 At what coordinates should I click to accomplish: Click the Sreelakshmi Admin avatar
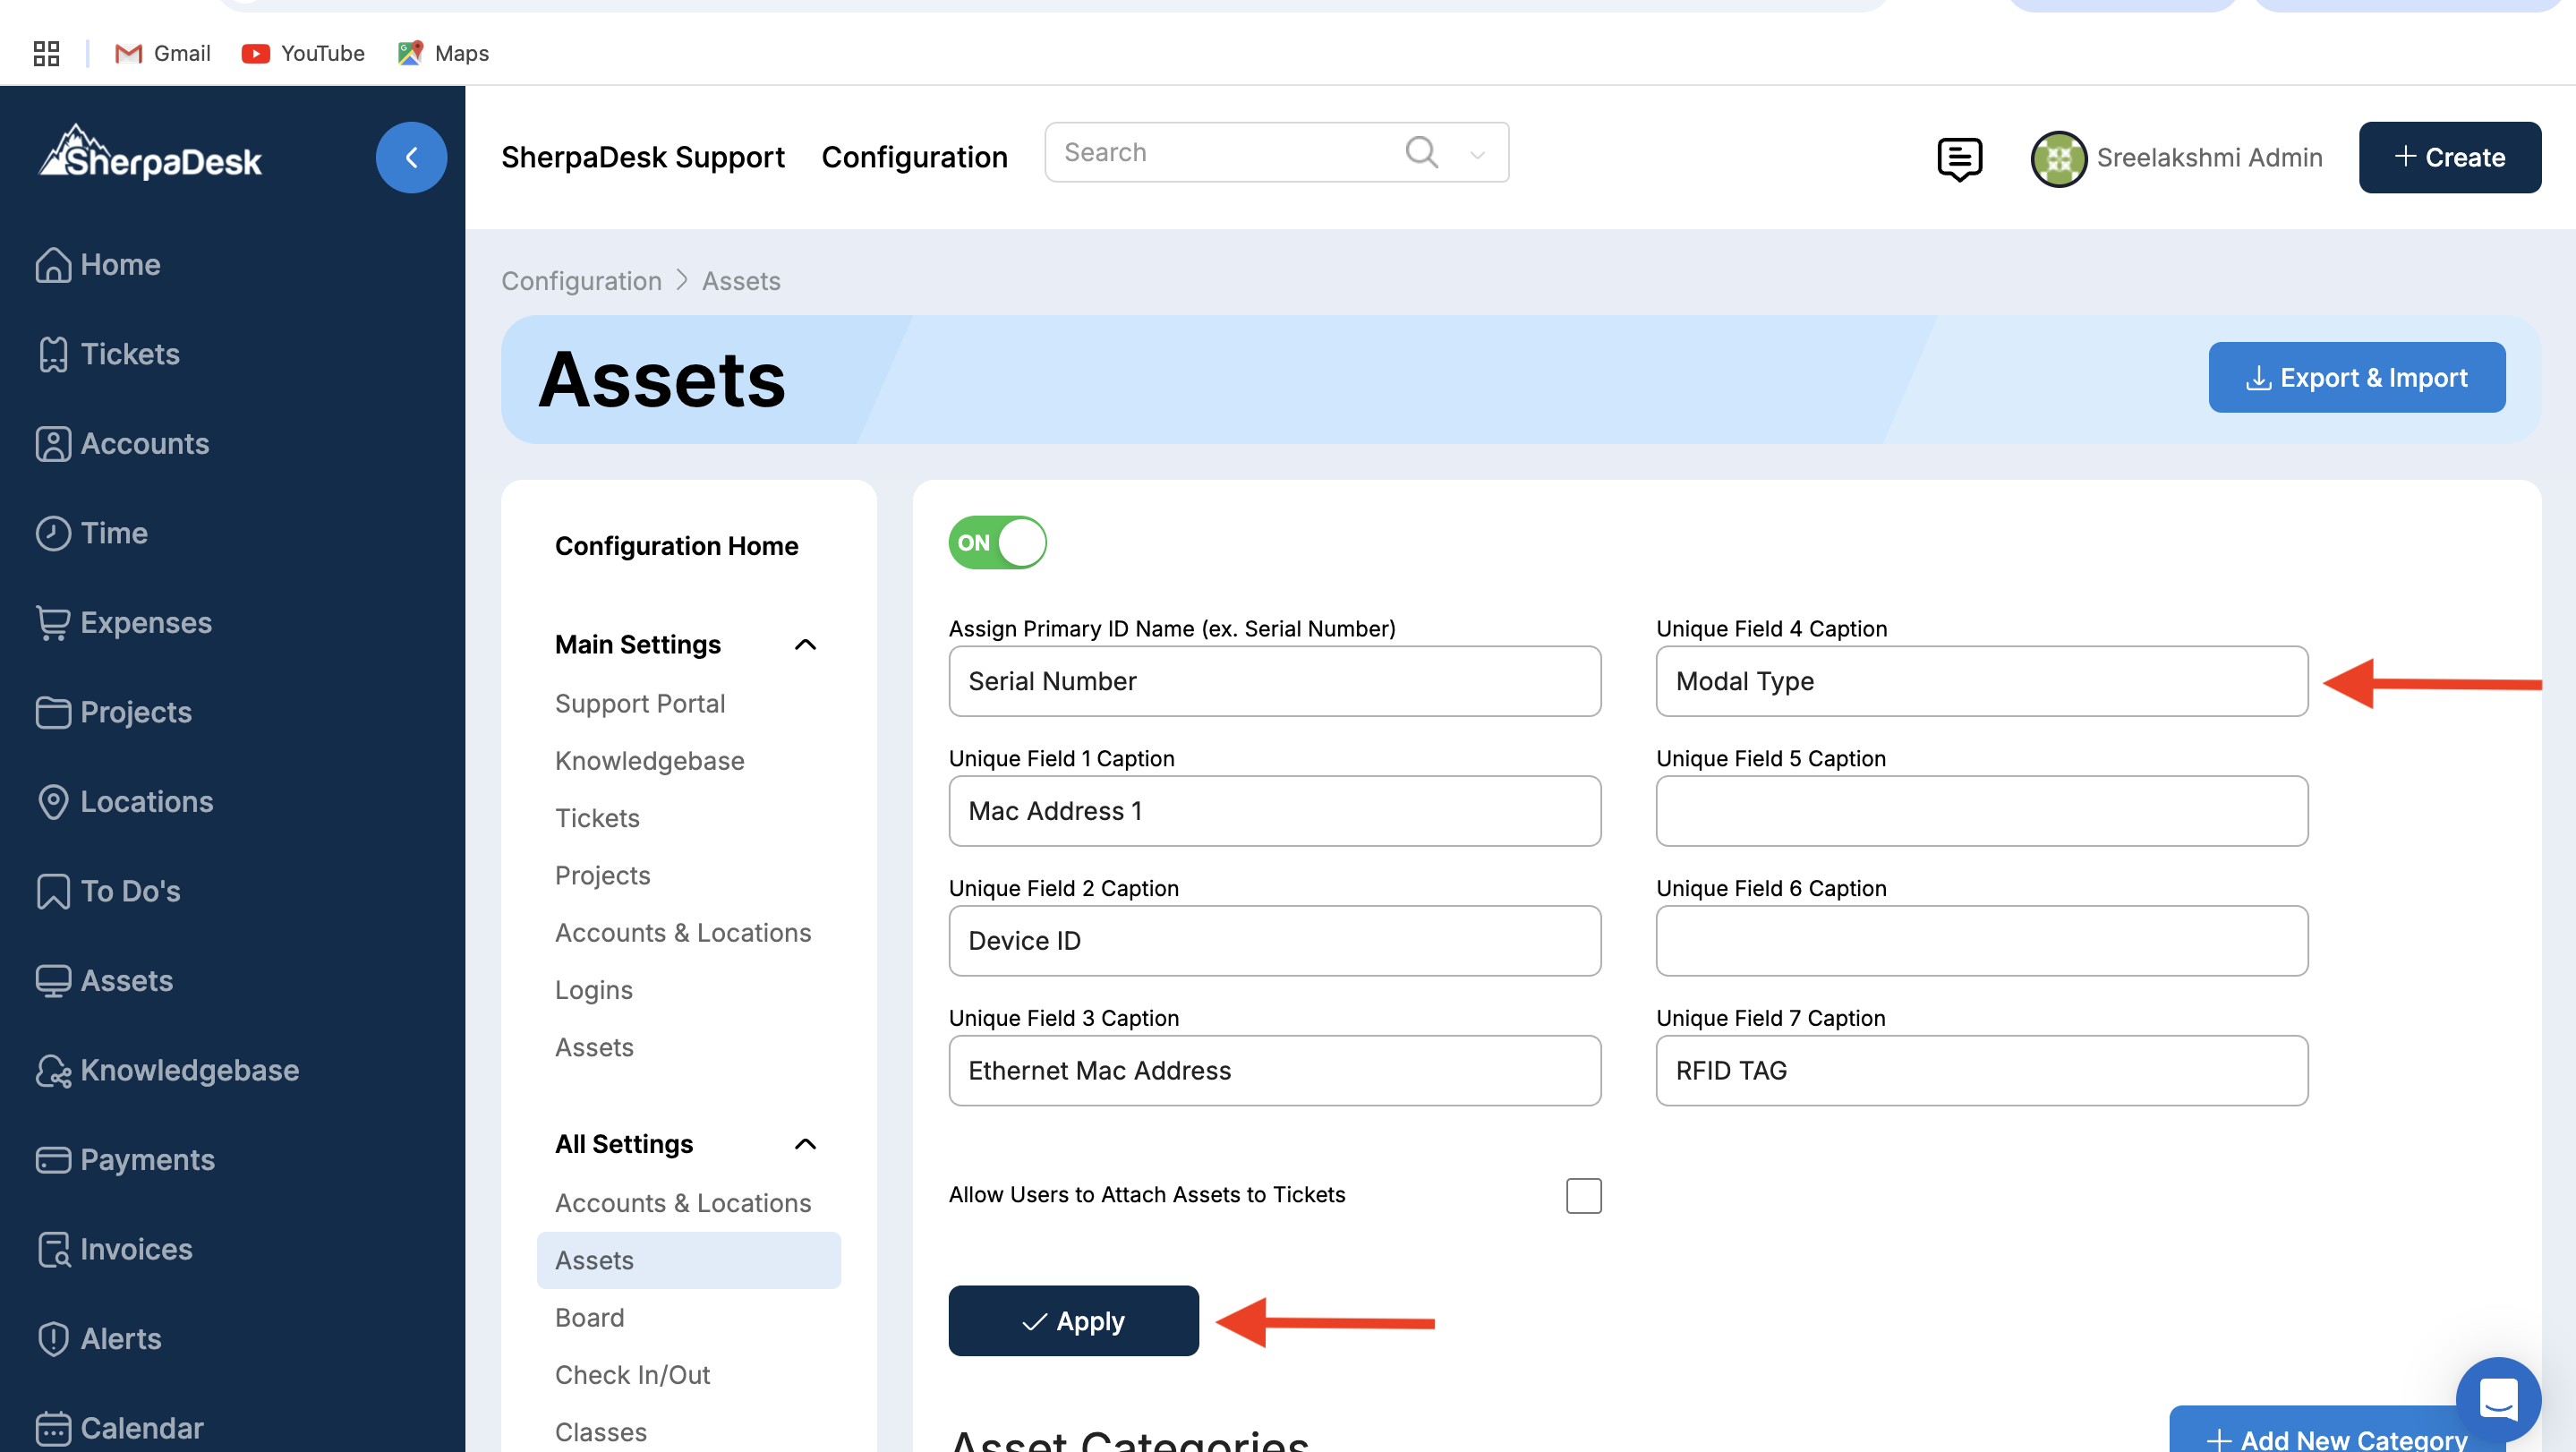(2058, 158)
